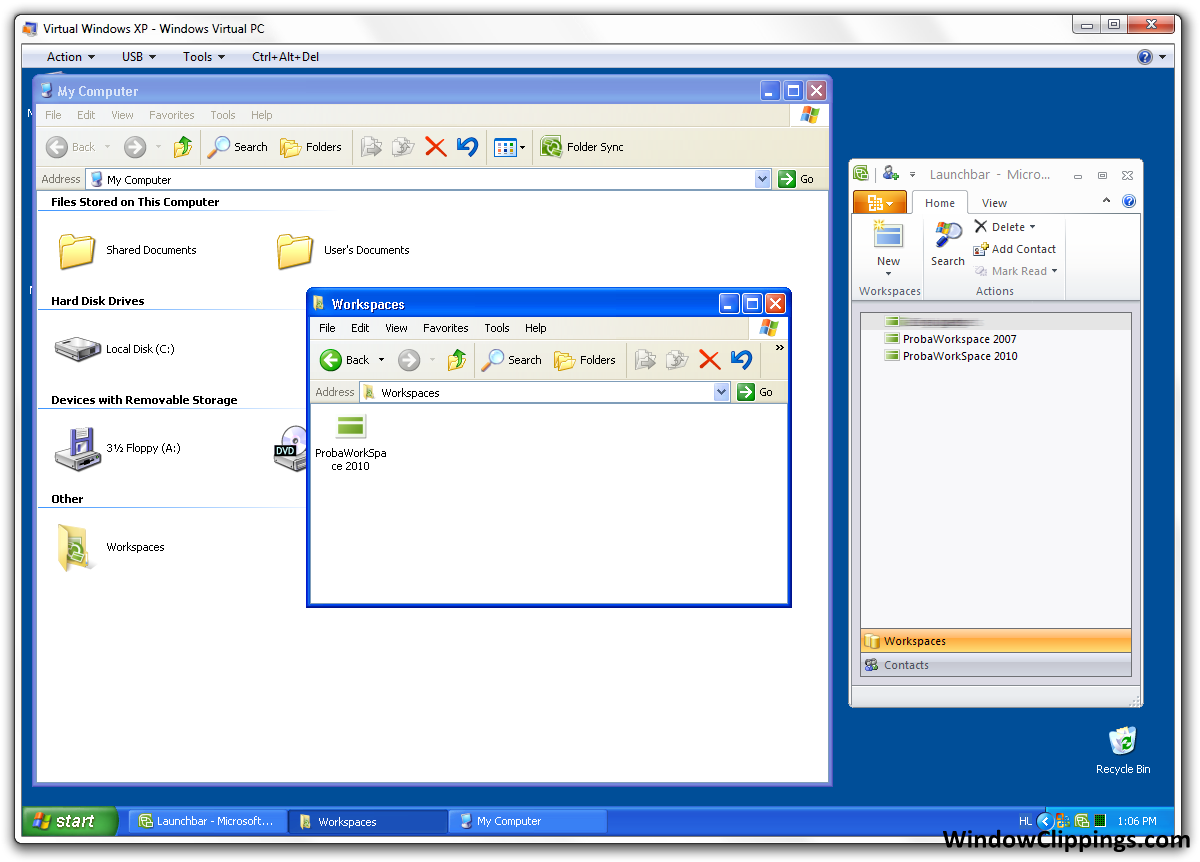Image resolution: width=1200 pixels, height=862 pixels.
Task: Open Tools menu in Workspaces window
Action: pyautogui.click(x=497, y=328)
